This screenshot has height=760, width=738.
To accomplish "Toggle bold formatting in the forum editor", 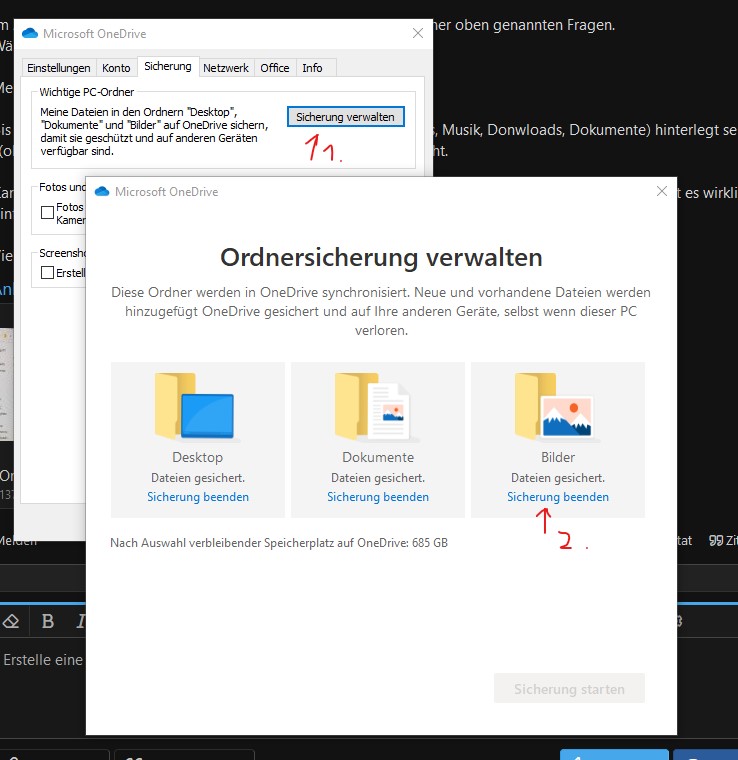I will (x=47, y=621).
